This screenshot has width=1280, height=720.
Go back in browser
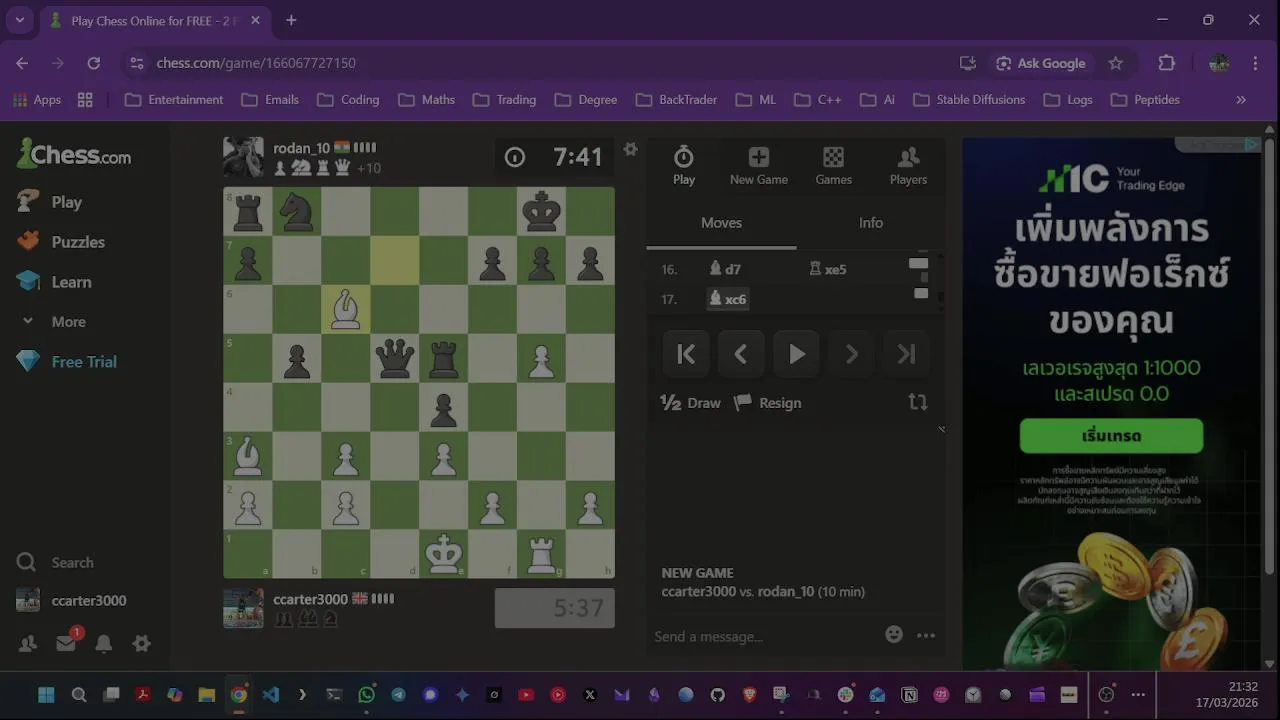pyautogui.click(x=22, y=63)
